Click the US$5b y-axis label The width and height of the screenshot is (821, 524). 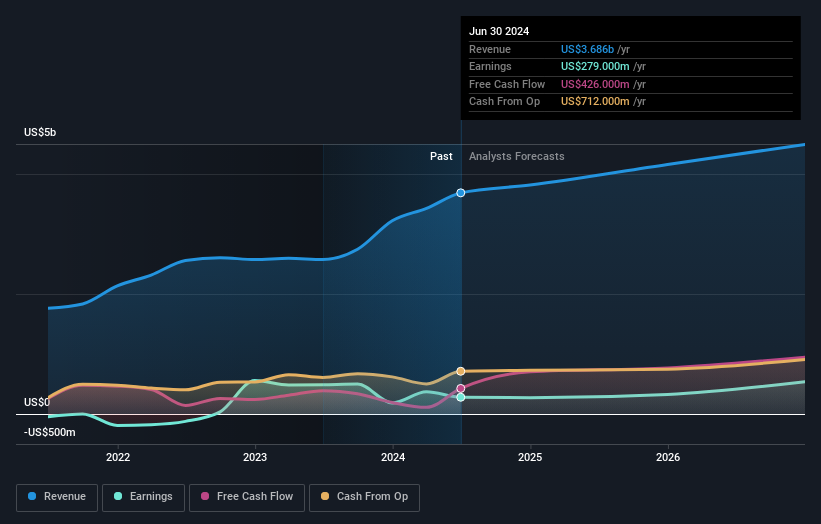[x=40, y=132]
